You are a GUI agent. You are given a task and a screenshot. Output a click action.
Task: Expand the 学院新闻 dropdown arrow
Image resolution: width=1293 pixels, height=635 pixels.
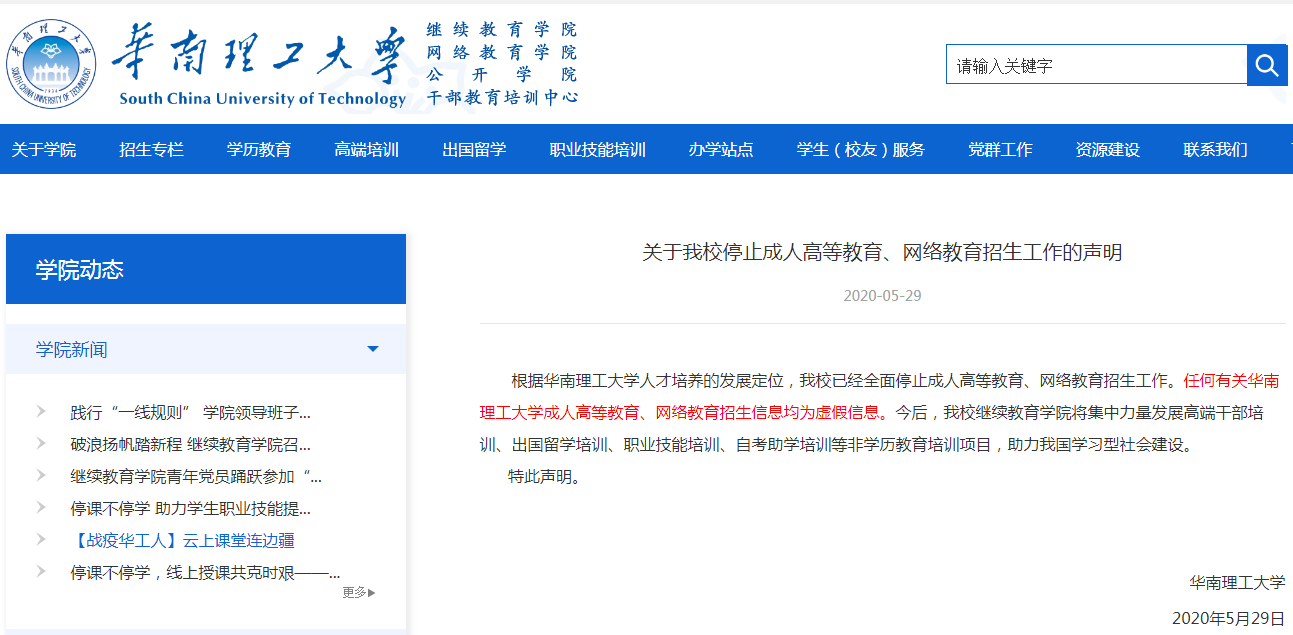point(373,349)
